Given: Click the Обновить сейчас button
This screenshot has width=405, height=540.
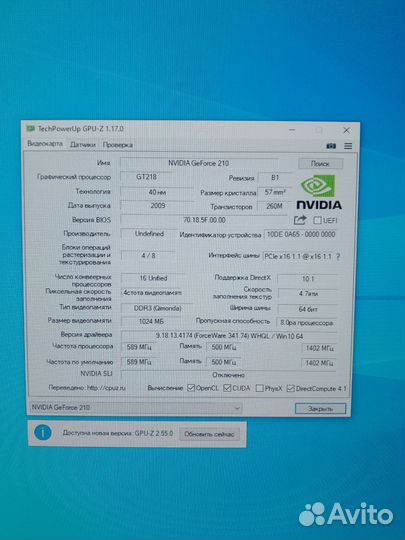Looking at the screenshot, I should point(209,434).
